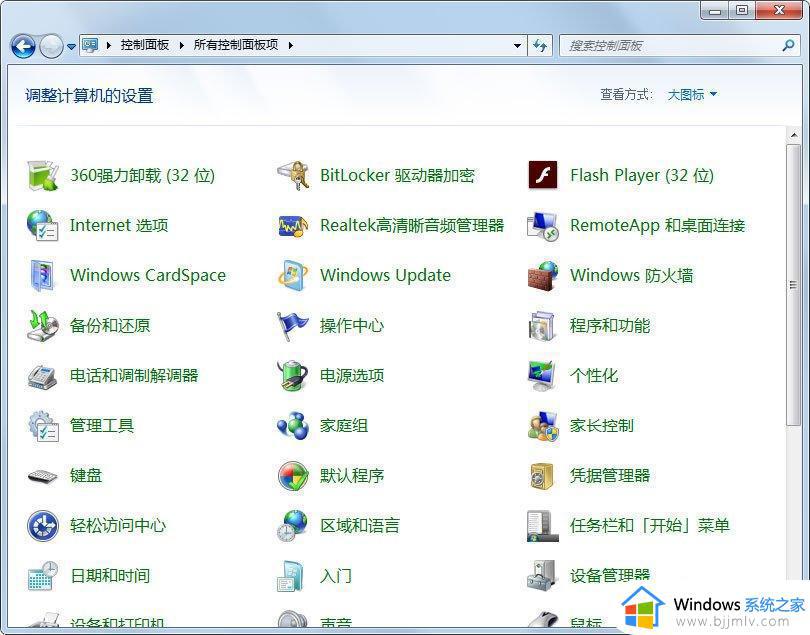Maximize the Control Panel window
The width and height of the screenshot is (810, 635).
(742, 10)
